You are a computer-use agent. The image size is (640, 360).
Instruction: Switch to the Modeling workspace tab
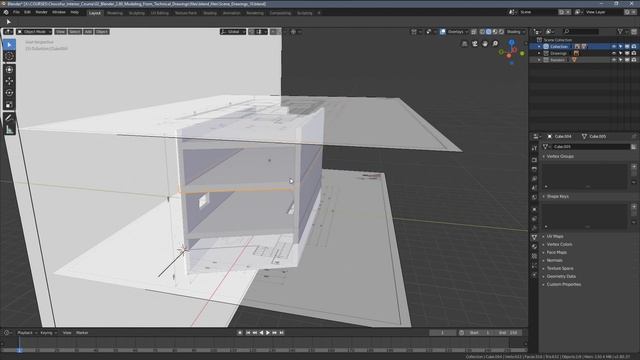(115, 13)
